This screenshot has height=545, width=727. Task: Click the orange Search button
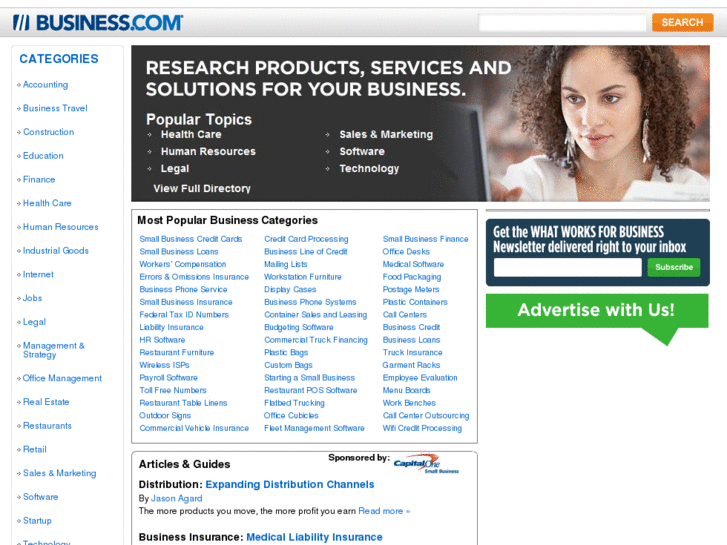[x=682, y=22]
